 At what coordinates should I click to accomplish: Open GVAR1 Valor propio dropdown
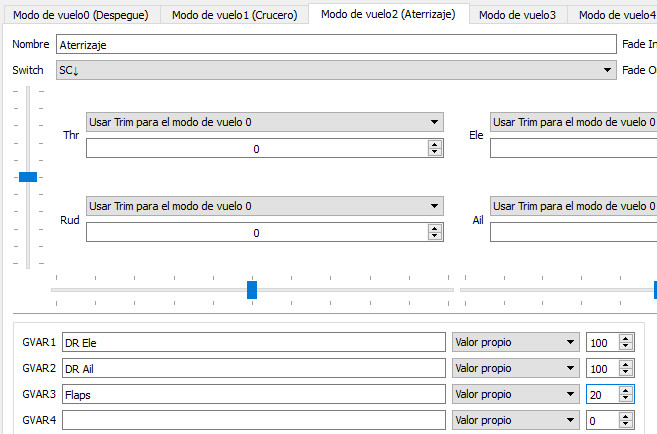[x=516, y=342]
